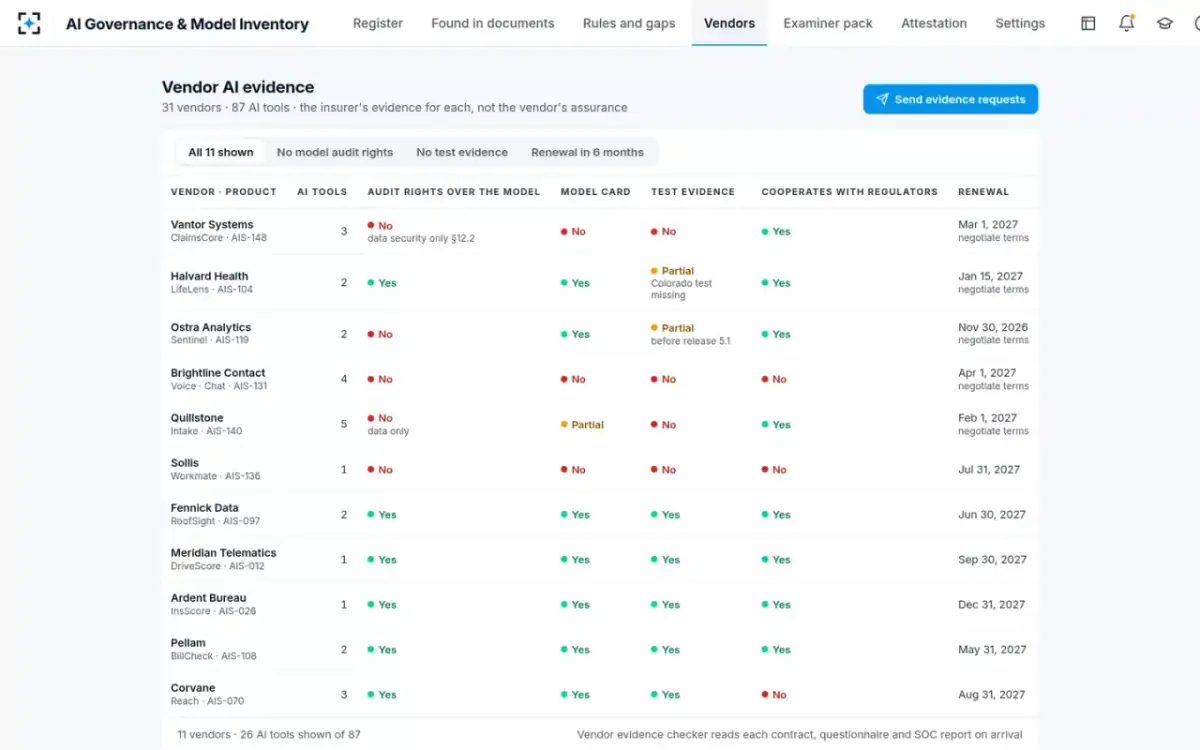Click Quillstone renewal date Feb 1, 2027
The width and height of the screenshot is (1200, 750).
(x=987, y=418)
